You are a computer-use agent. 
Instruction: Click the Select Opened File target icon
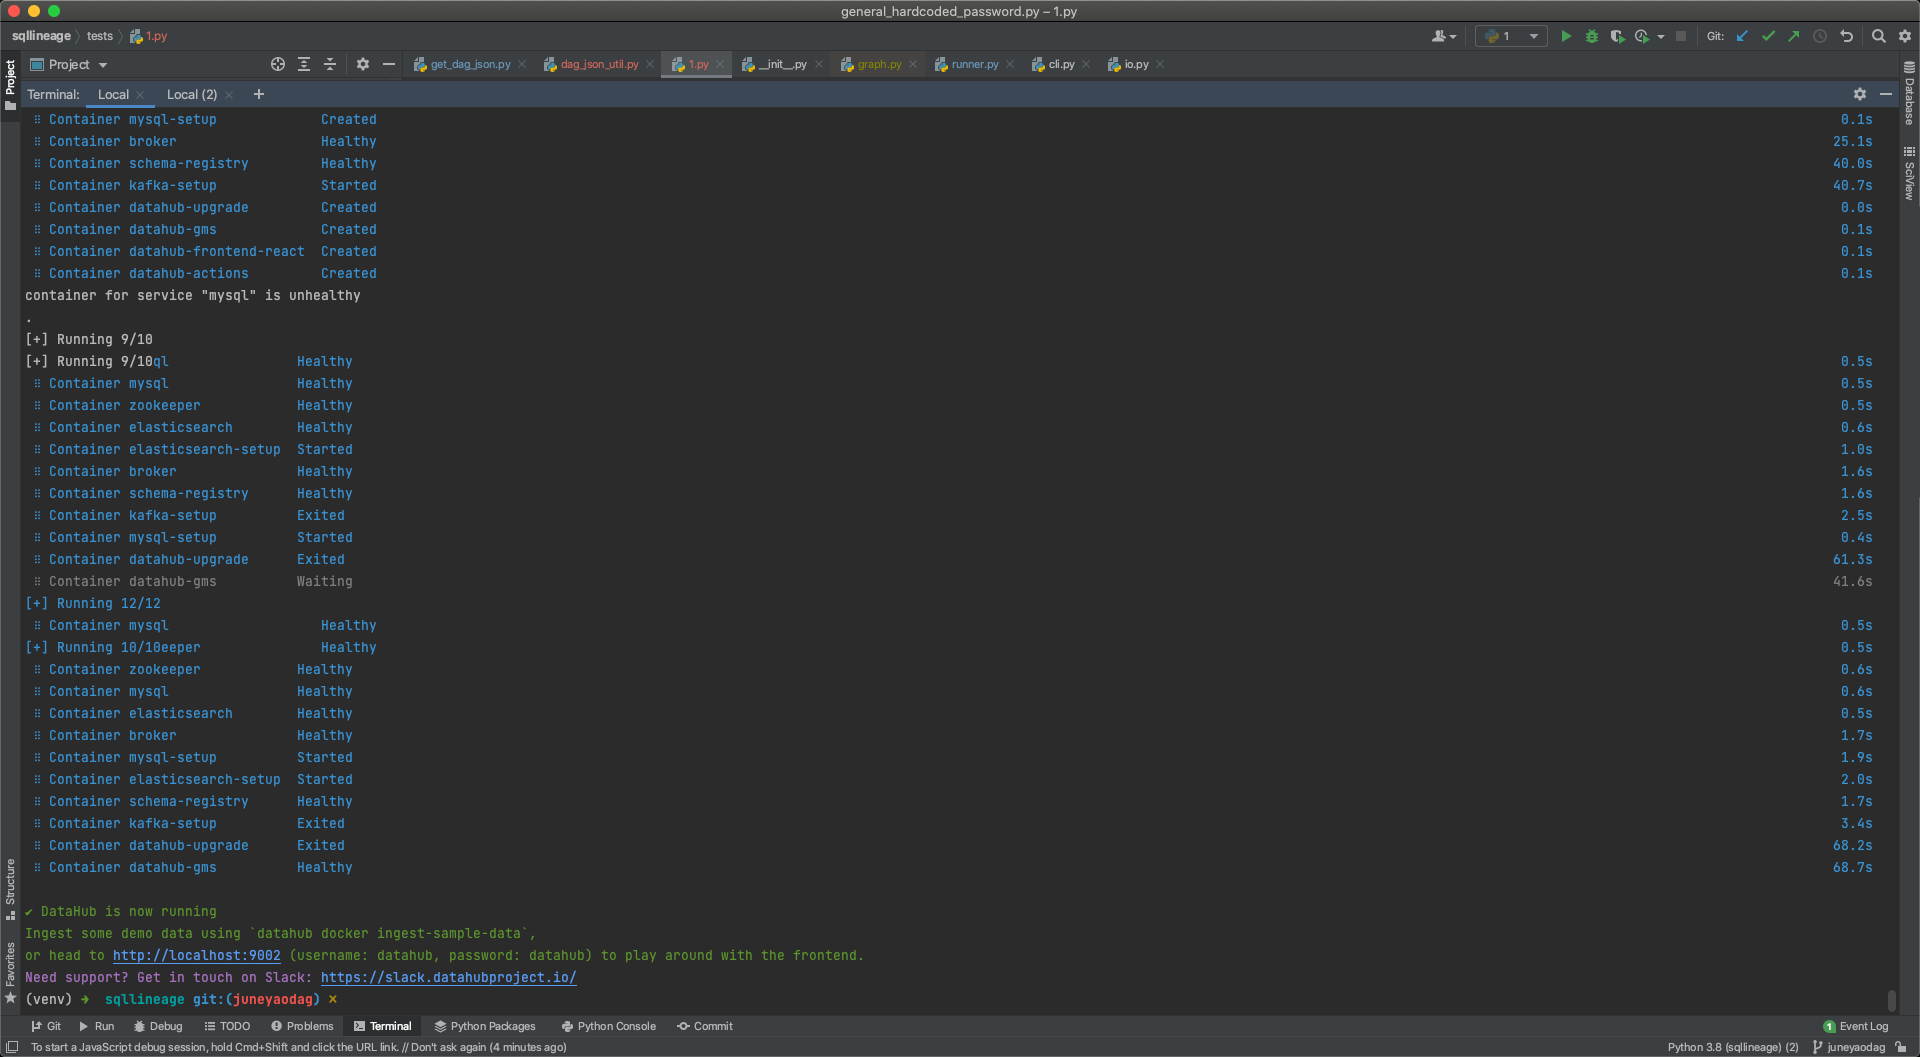278,64
